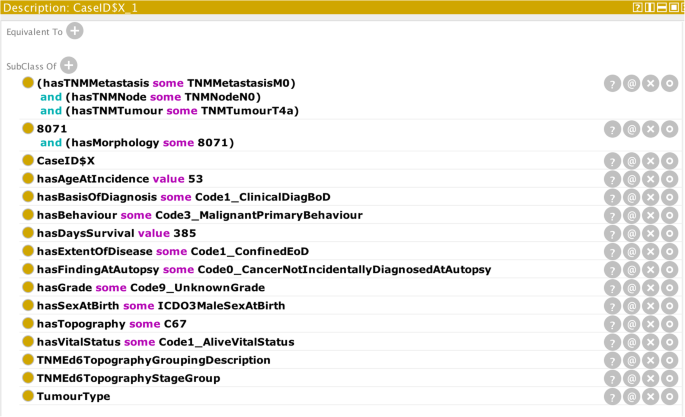Split the view horizontally from header
This screenshot has height=417, width=685.
662,7
